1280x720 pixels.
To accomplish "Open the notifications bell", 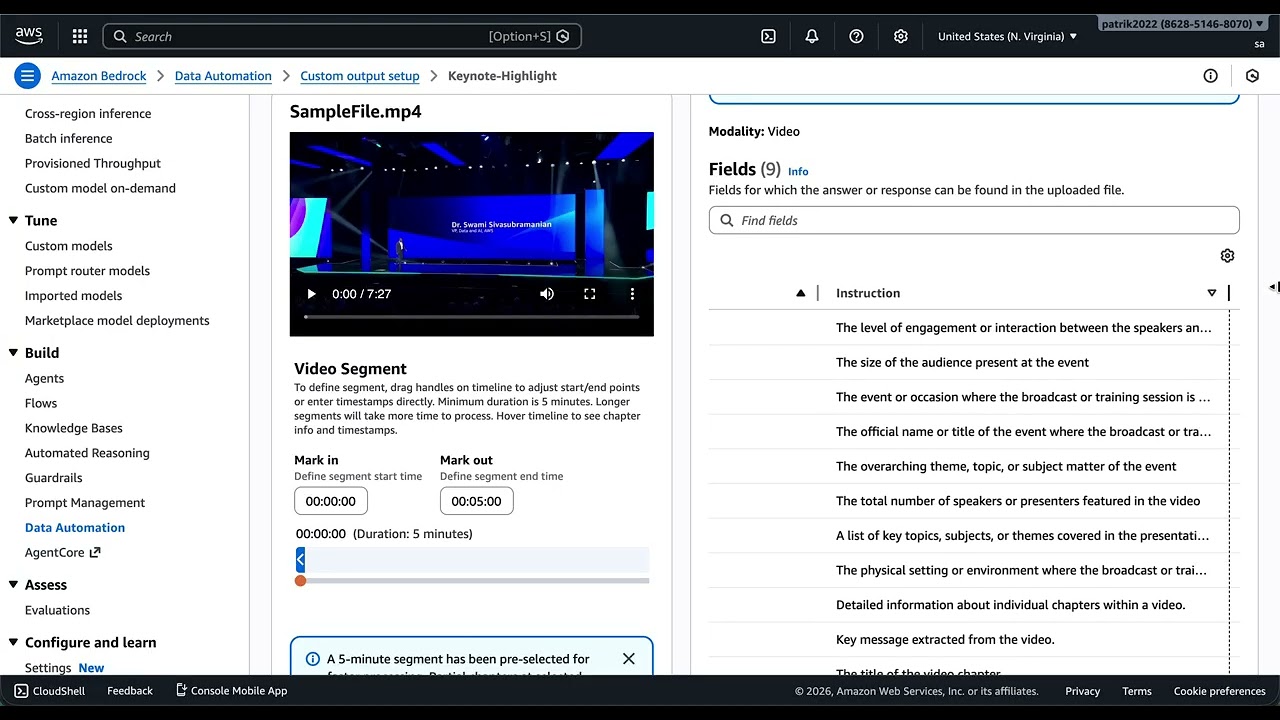I will tap(812, 36).
